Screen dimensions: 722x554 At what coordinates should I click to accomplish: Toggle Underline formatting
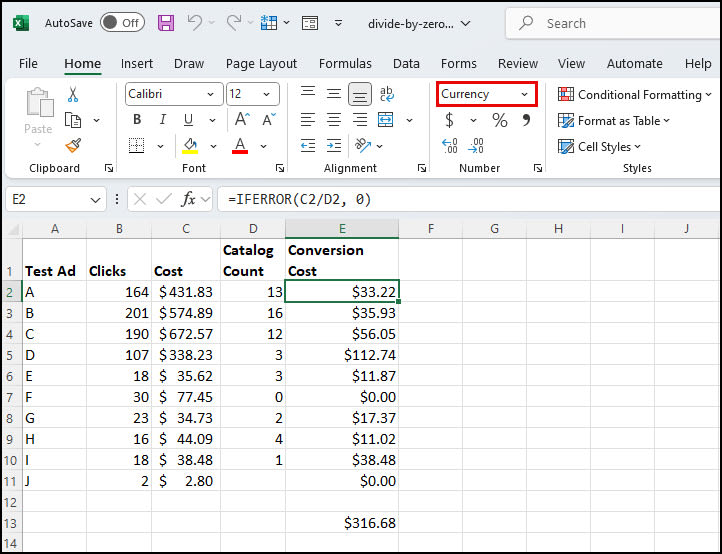188,120
